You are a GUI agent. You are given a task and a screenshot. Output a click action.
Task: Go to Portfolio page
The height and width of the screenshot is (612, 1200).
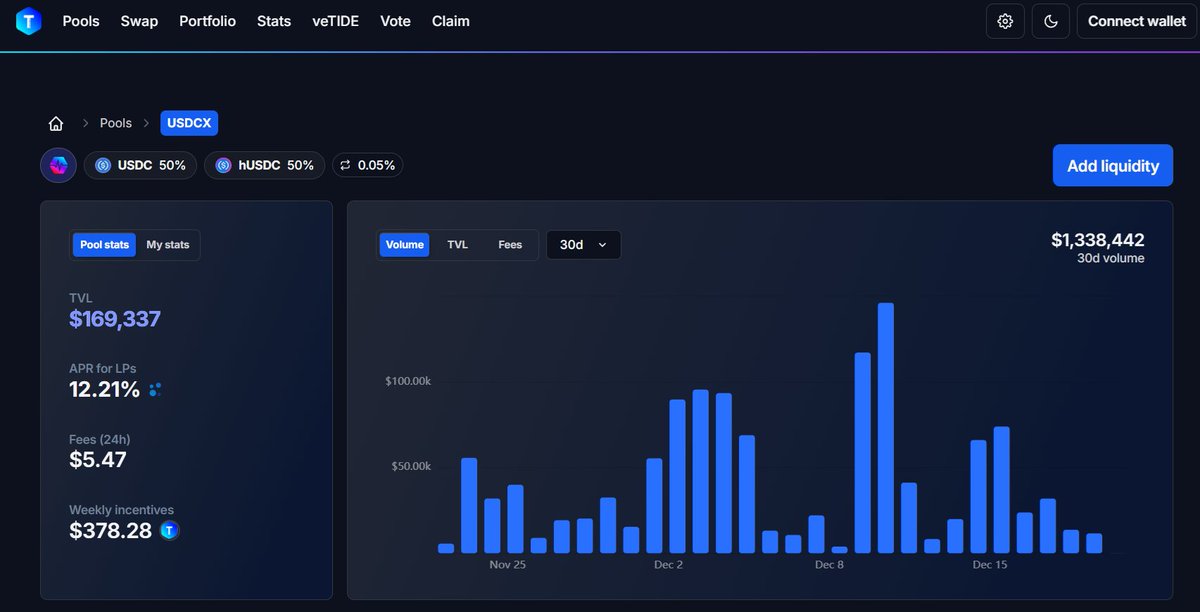click(x=207, y=21)
